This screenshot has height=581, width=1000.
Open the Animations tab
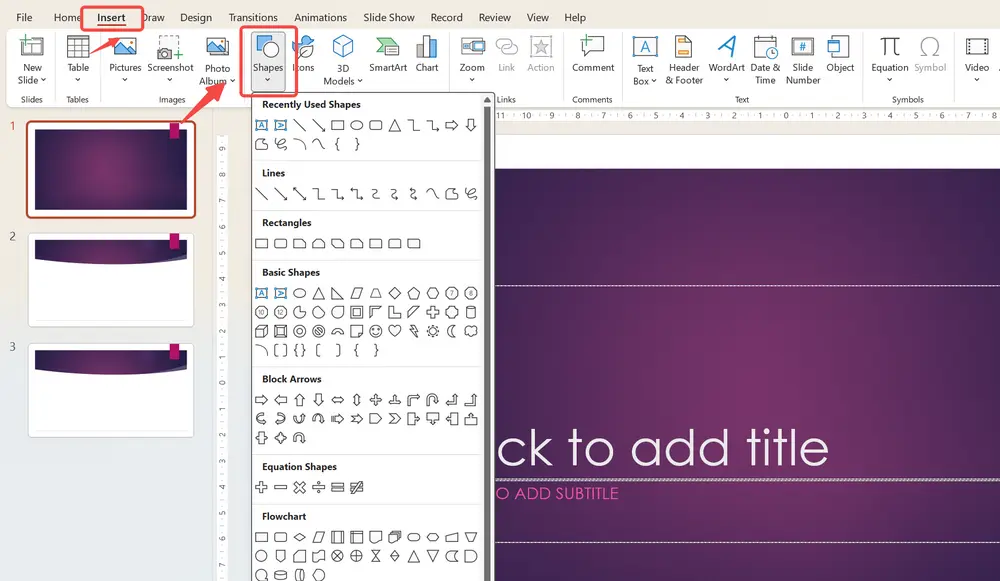click(320, 17)
